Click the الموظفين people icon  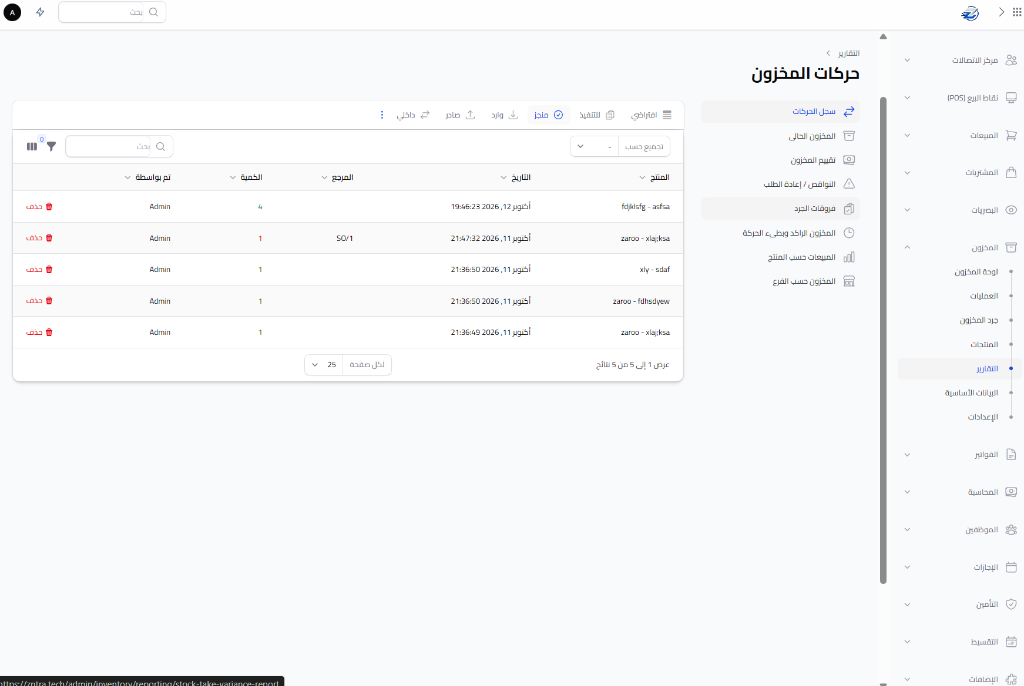click(x=1011, y=529)
